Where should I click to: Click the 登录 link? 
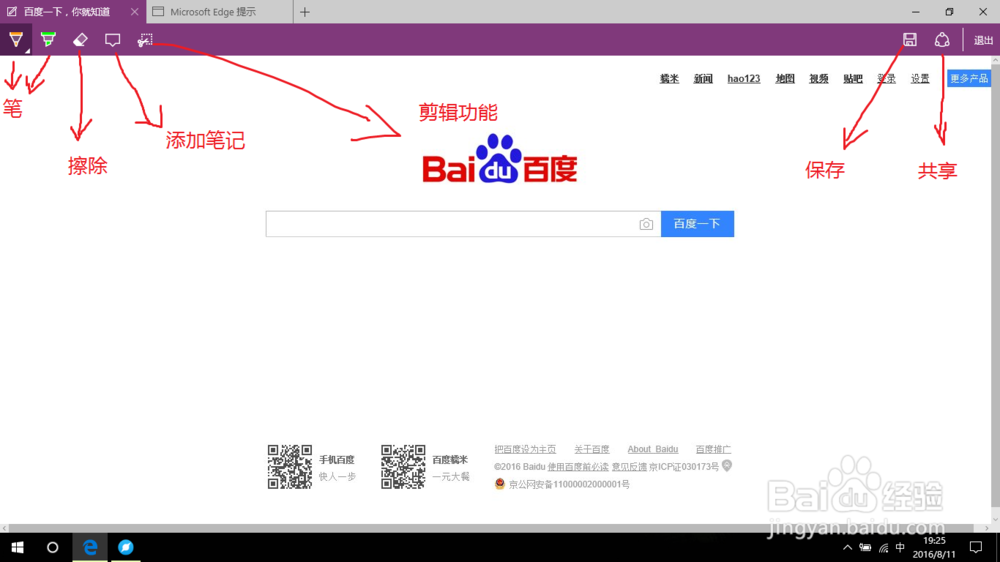pos(886,78)
